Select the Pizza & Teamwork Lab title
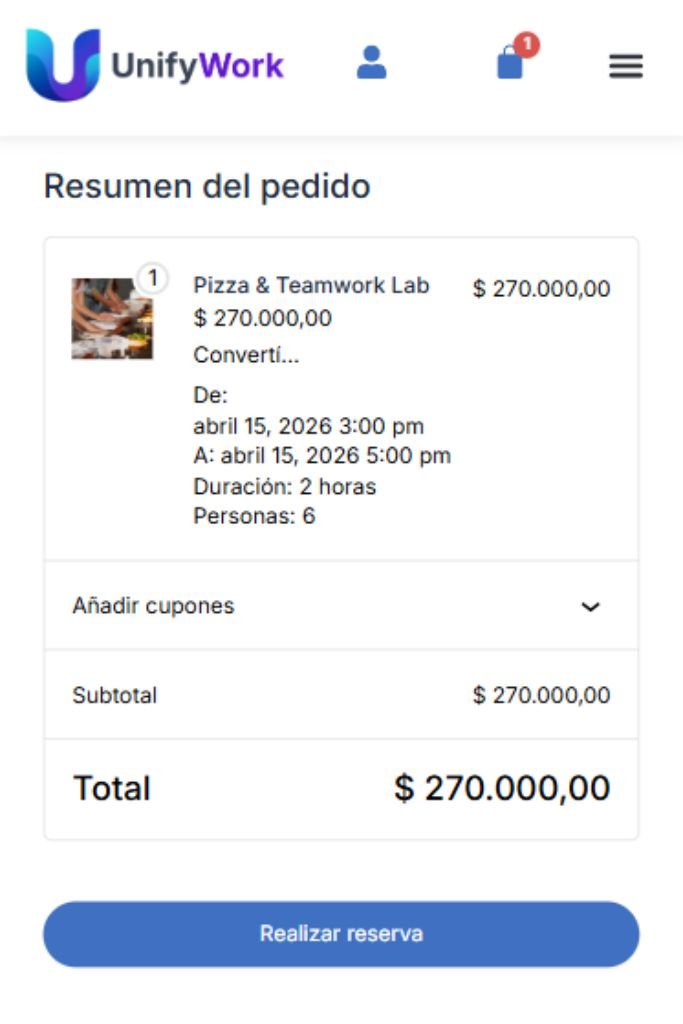Screen dimensions: 683x1024 [x=311, y=285]
